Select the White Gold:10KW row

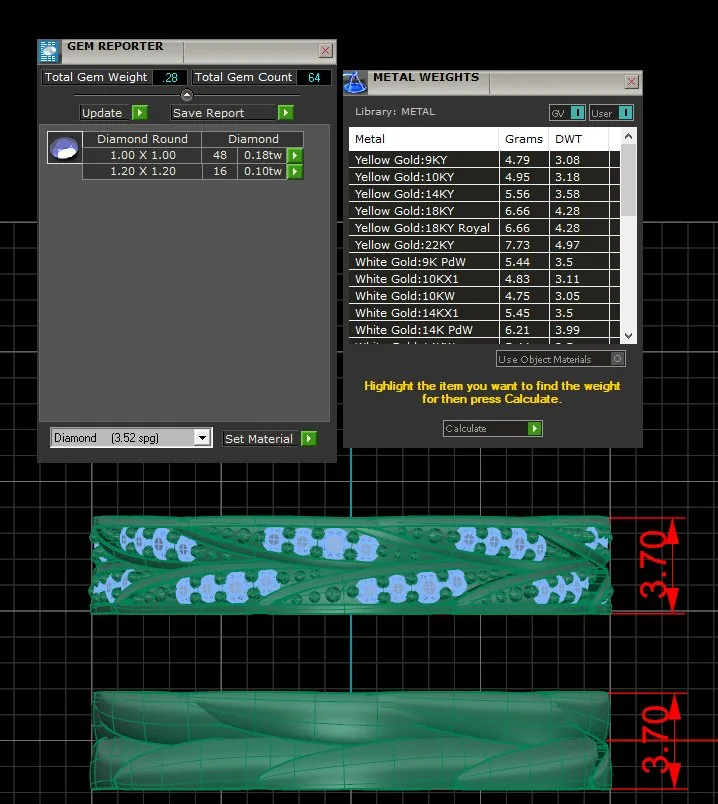[484, 296]
